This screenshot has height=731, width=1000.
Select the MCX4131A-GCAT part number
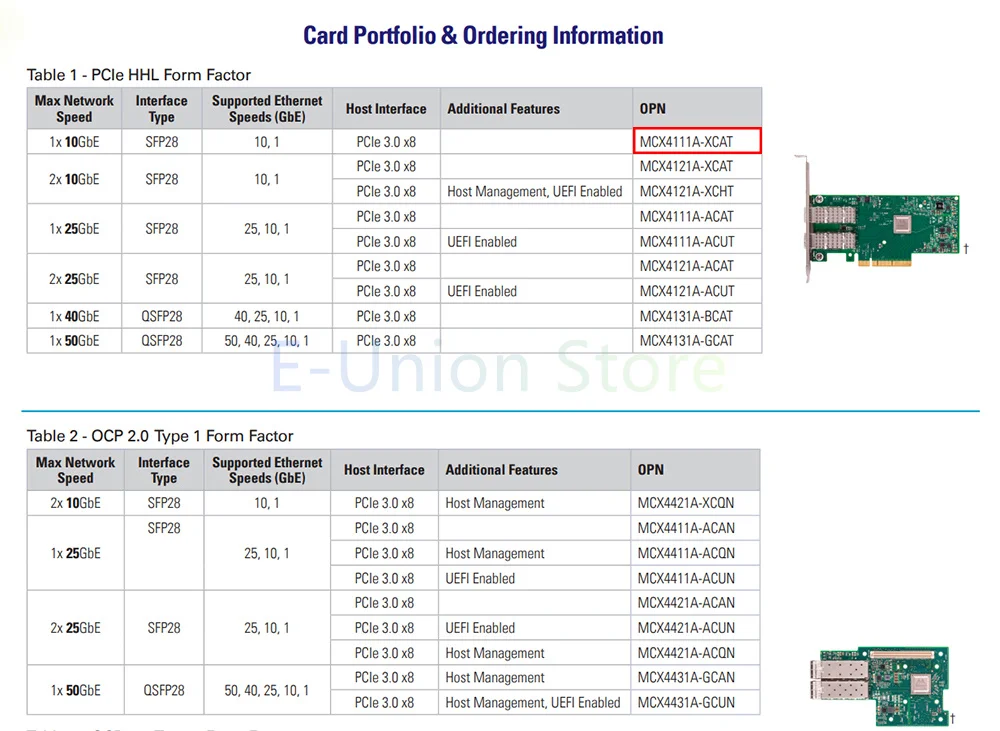click(686, 341)
